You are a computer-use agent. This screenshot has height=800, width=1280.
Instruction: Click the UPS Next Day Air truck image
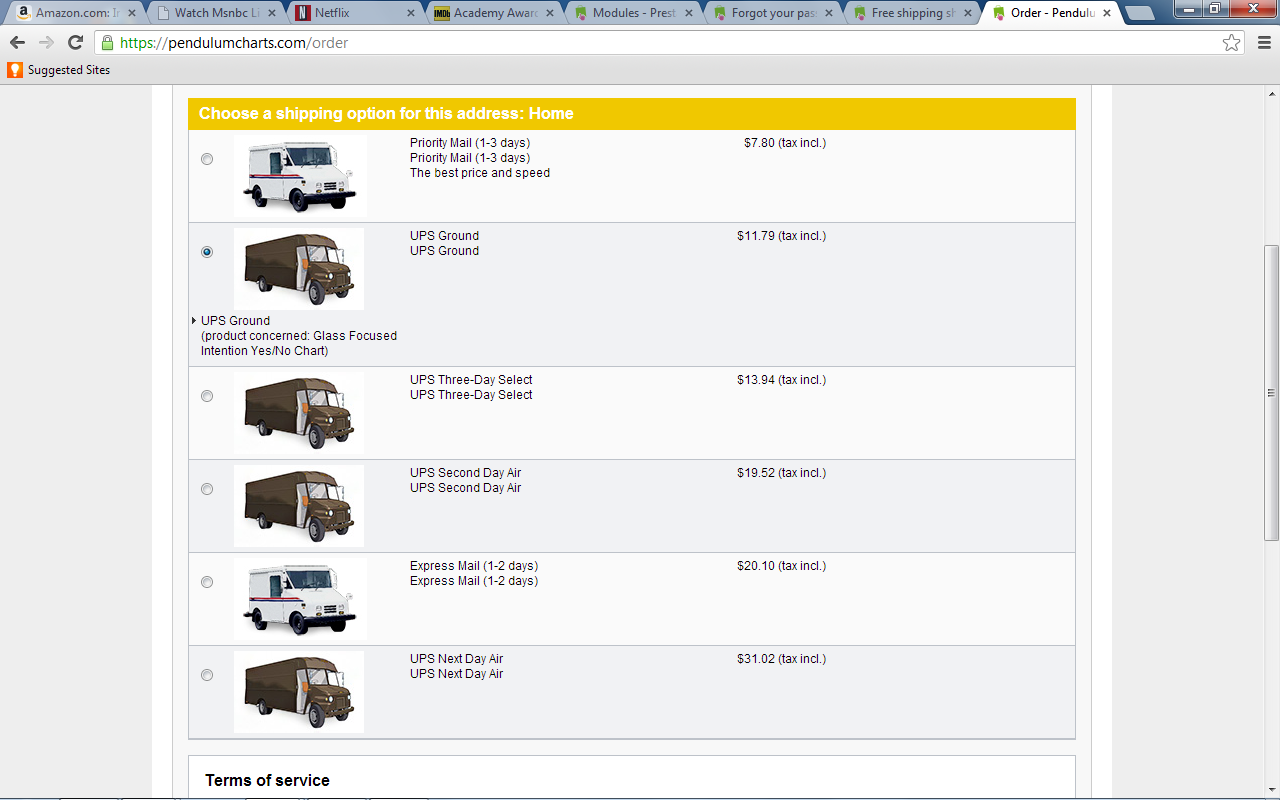click(299, 692)
